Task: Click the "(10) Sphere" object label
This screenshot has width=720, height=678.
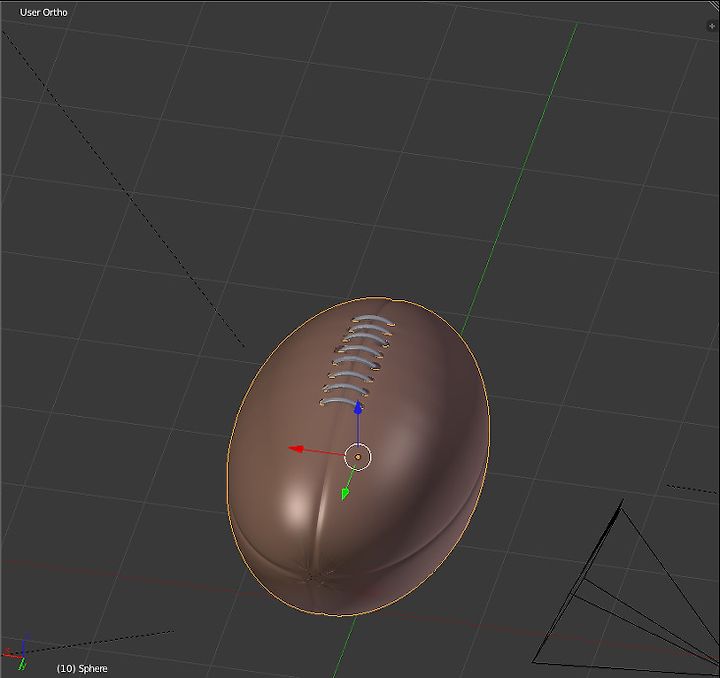Action: (x=82, y=668)
